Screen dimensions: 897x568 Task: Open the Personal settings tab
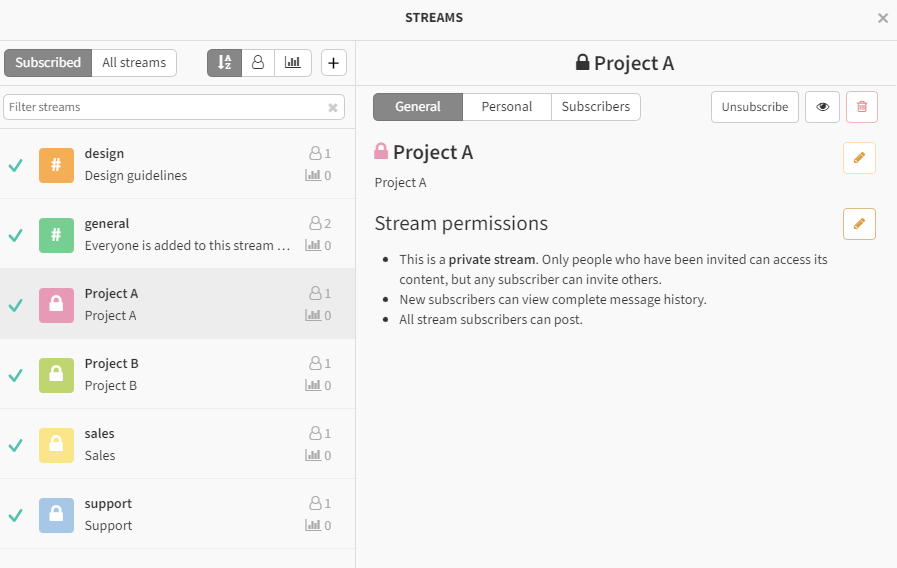(x=507, y=107)
